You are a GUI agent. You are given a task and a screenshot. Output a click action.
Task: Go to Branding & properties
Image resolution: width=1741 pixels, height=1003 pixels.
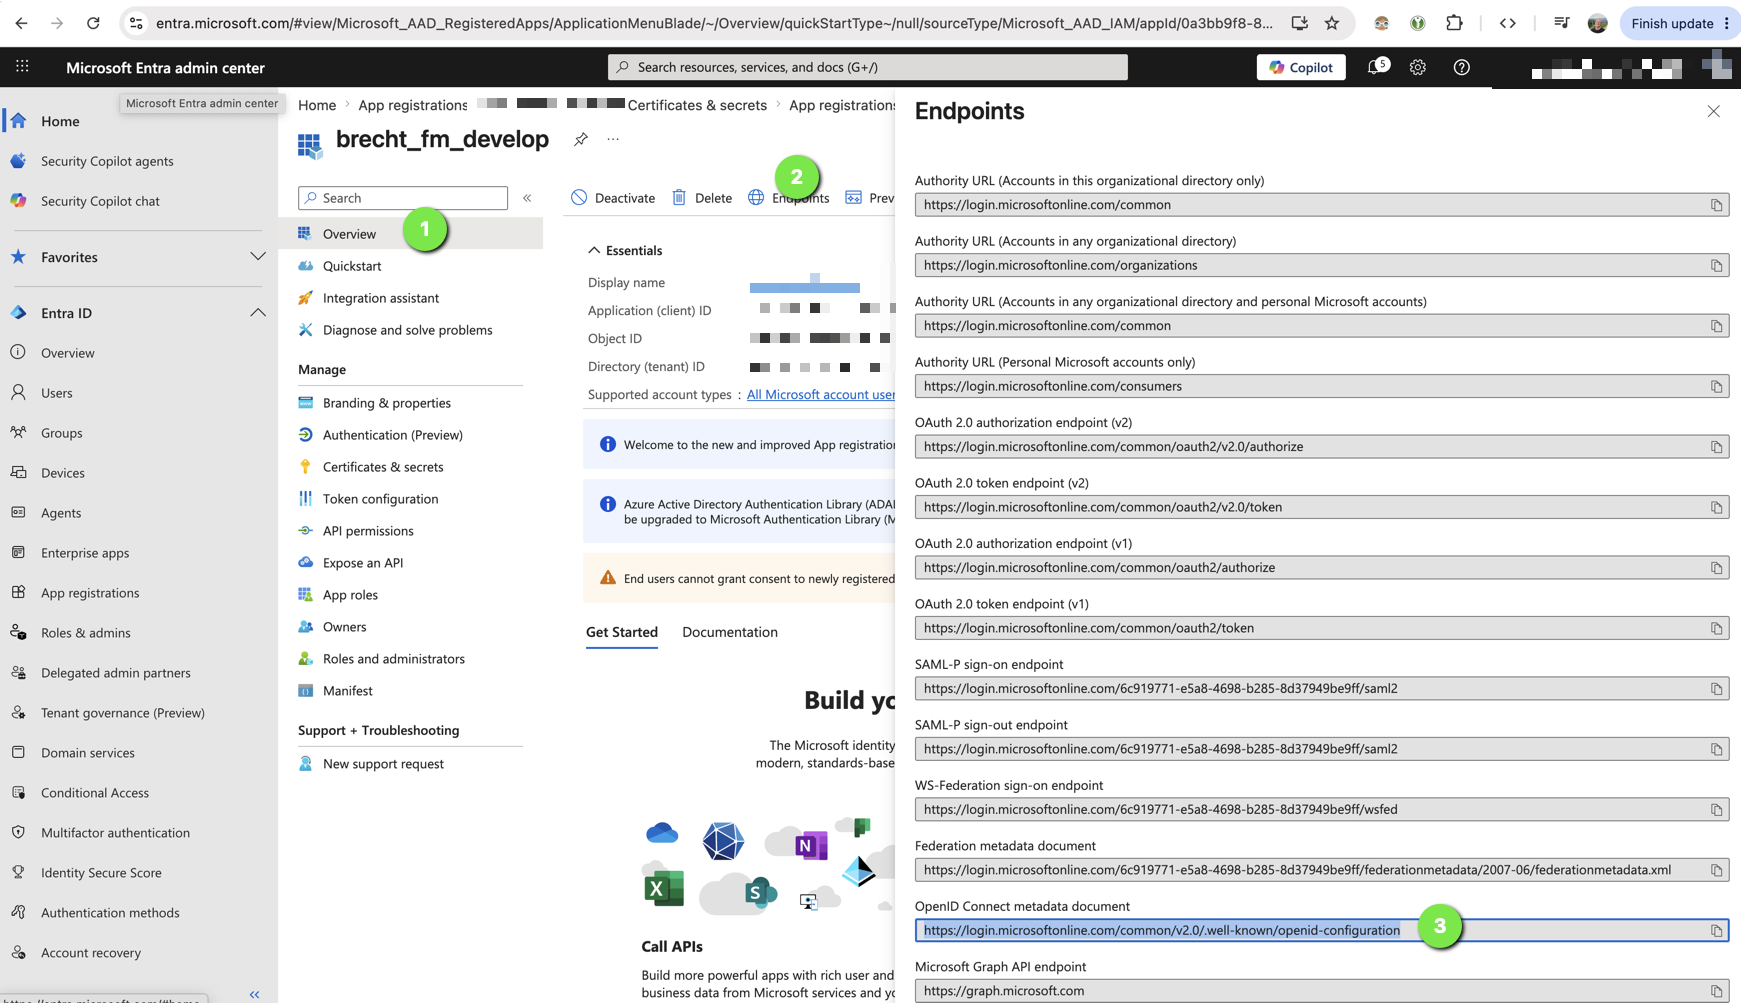pyautogui.click(x=386, y=403)
